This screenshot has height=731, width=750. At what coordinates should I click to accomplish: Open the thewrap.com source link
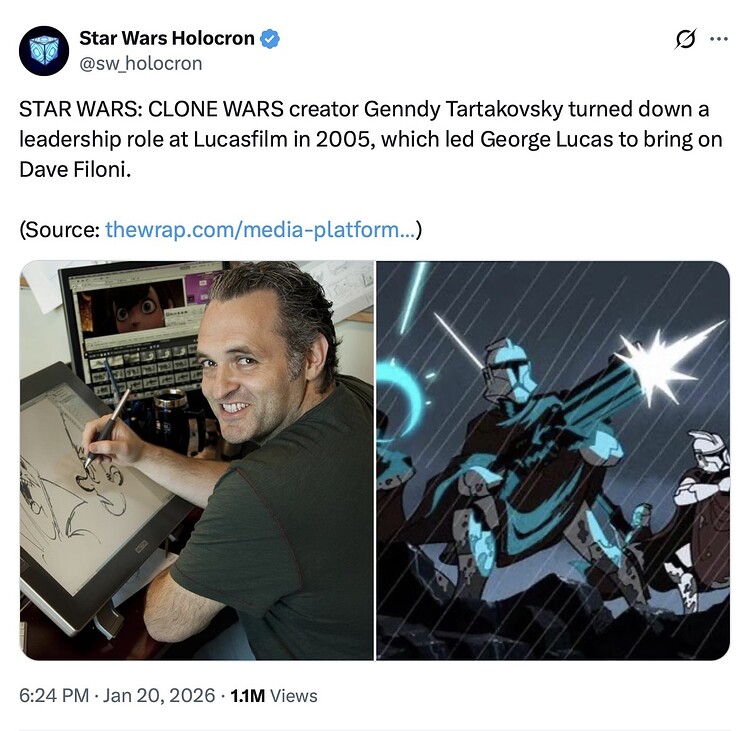click(260, 230)
